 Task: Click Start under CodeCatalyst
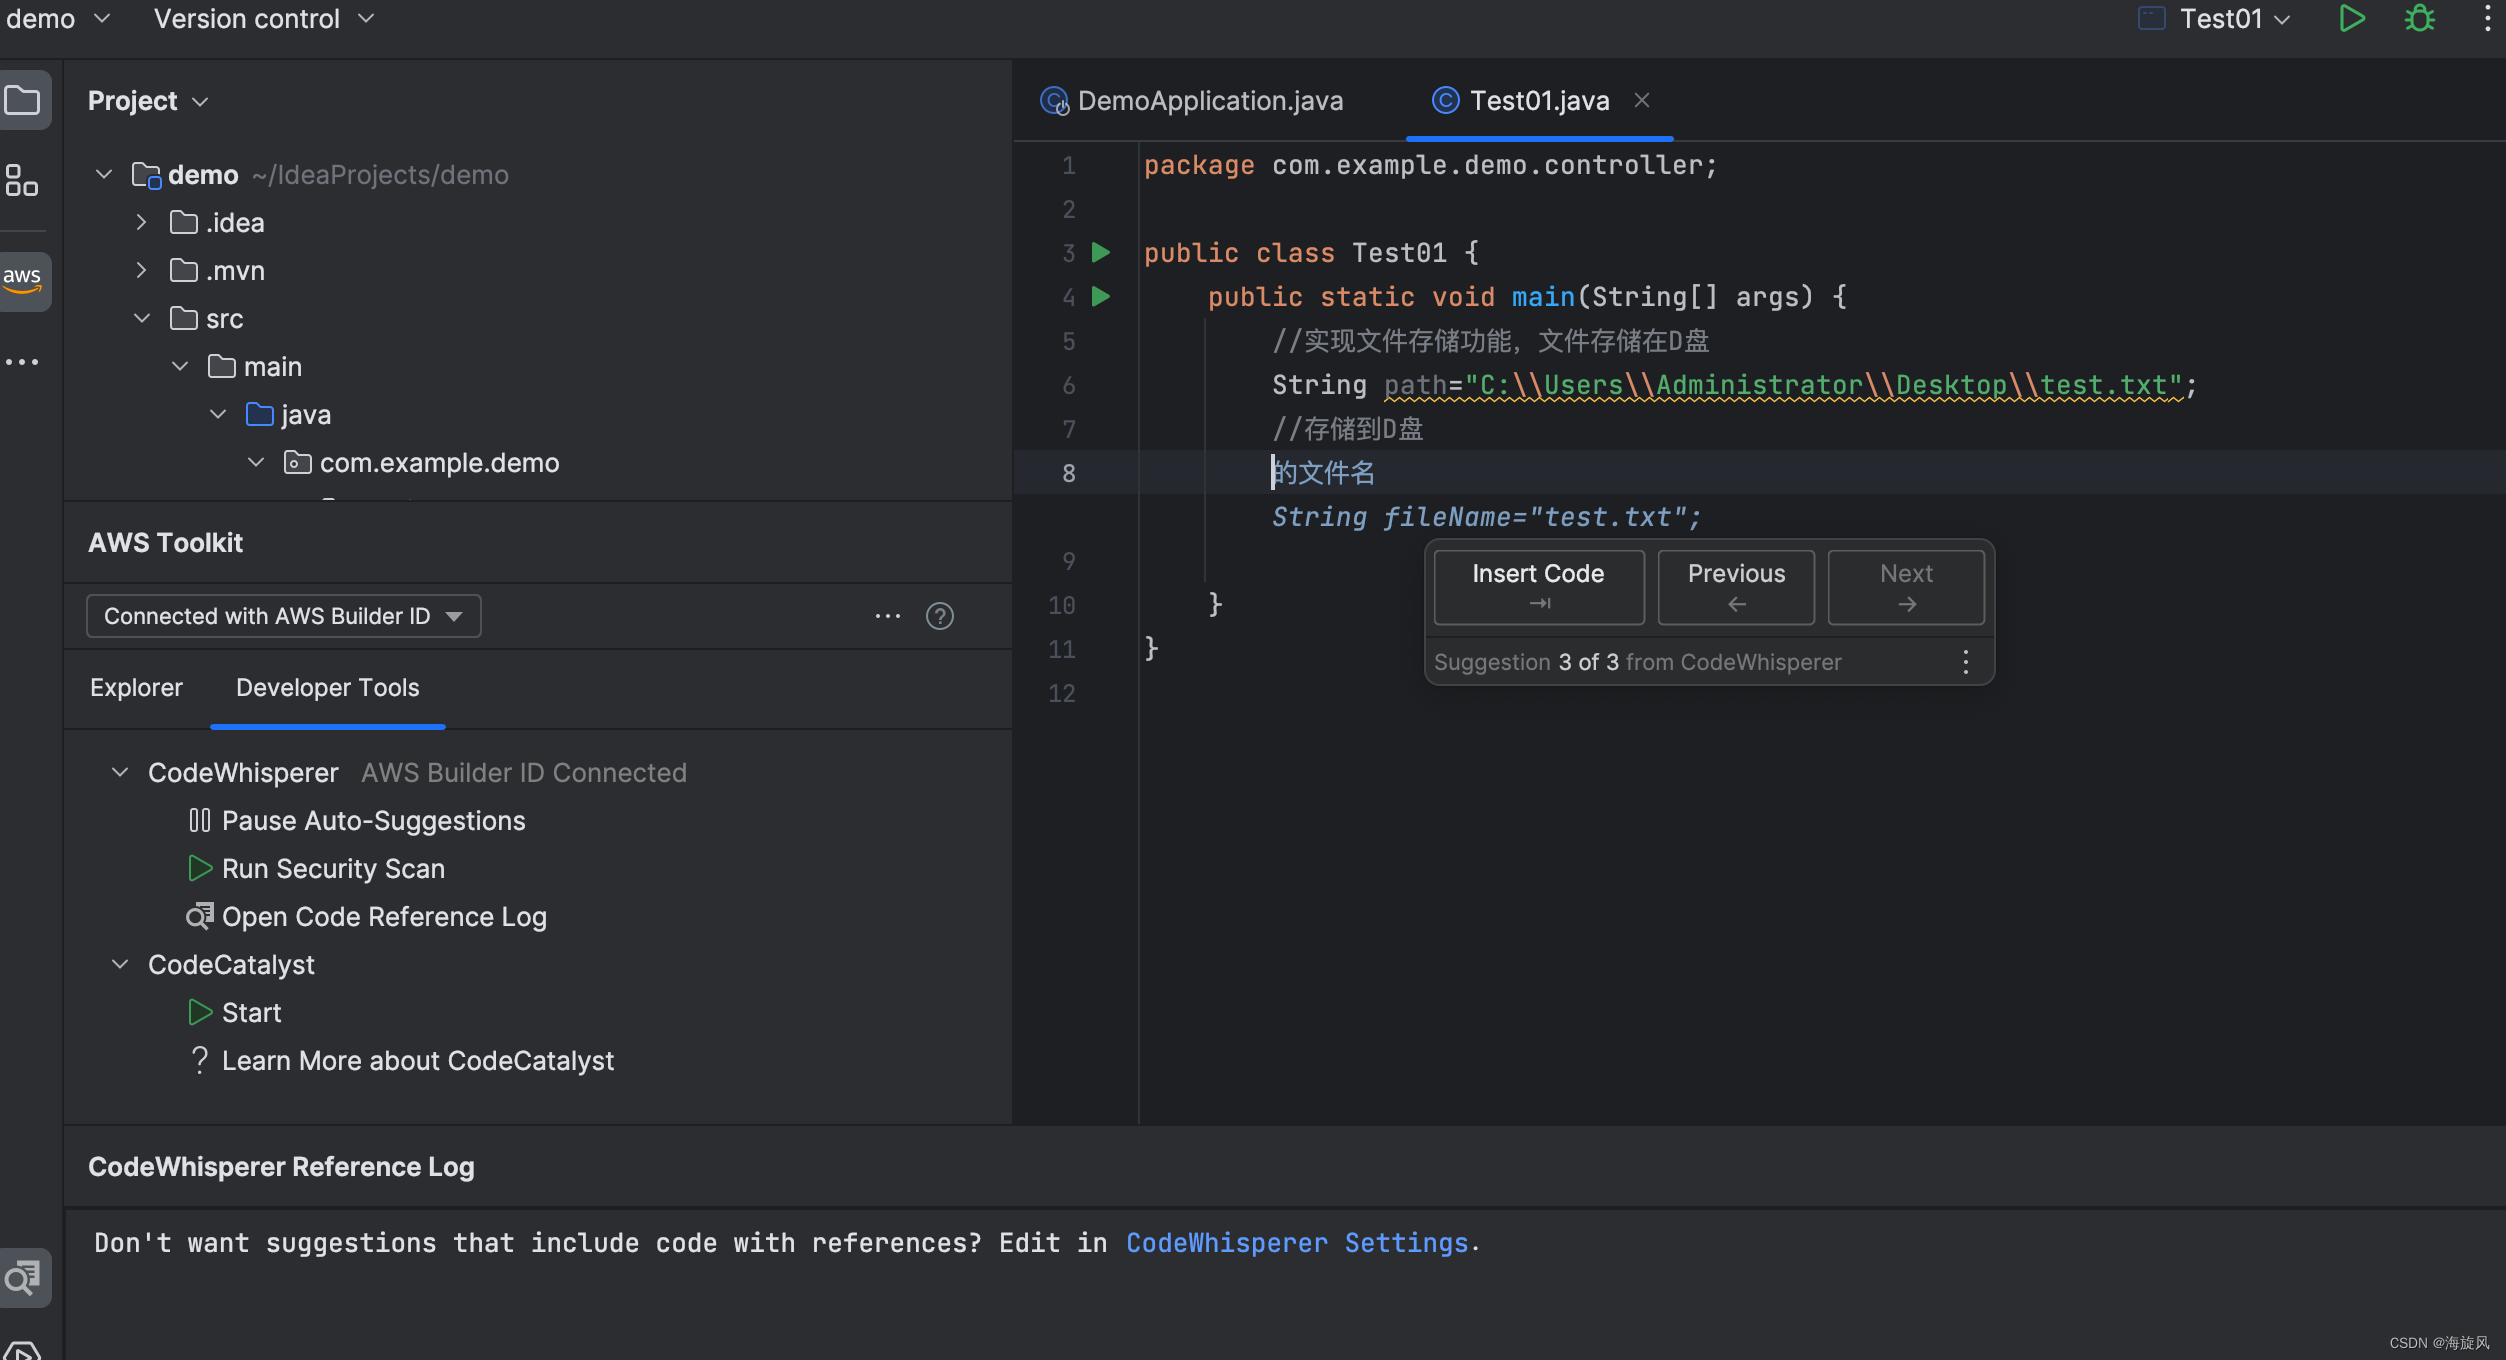pyautogui.click(x=234, y=1013)
